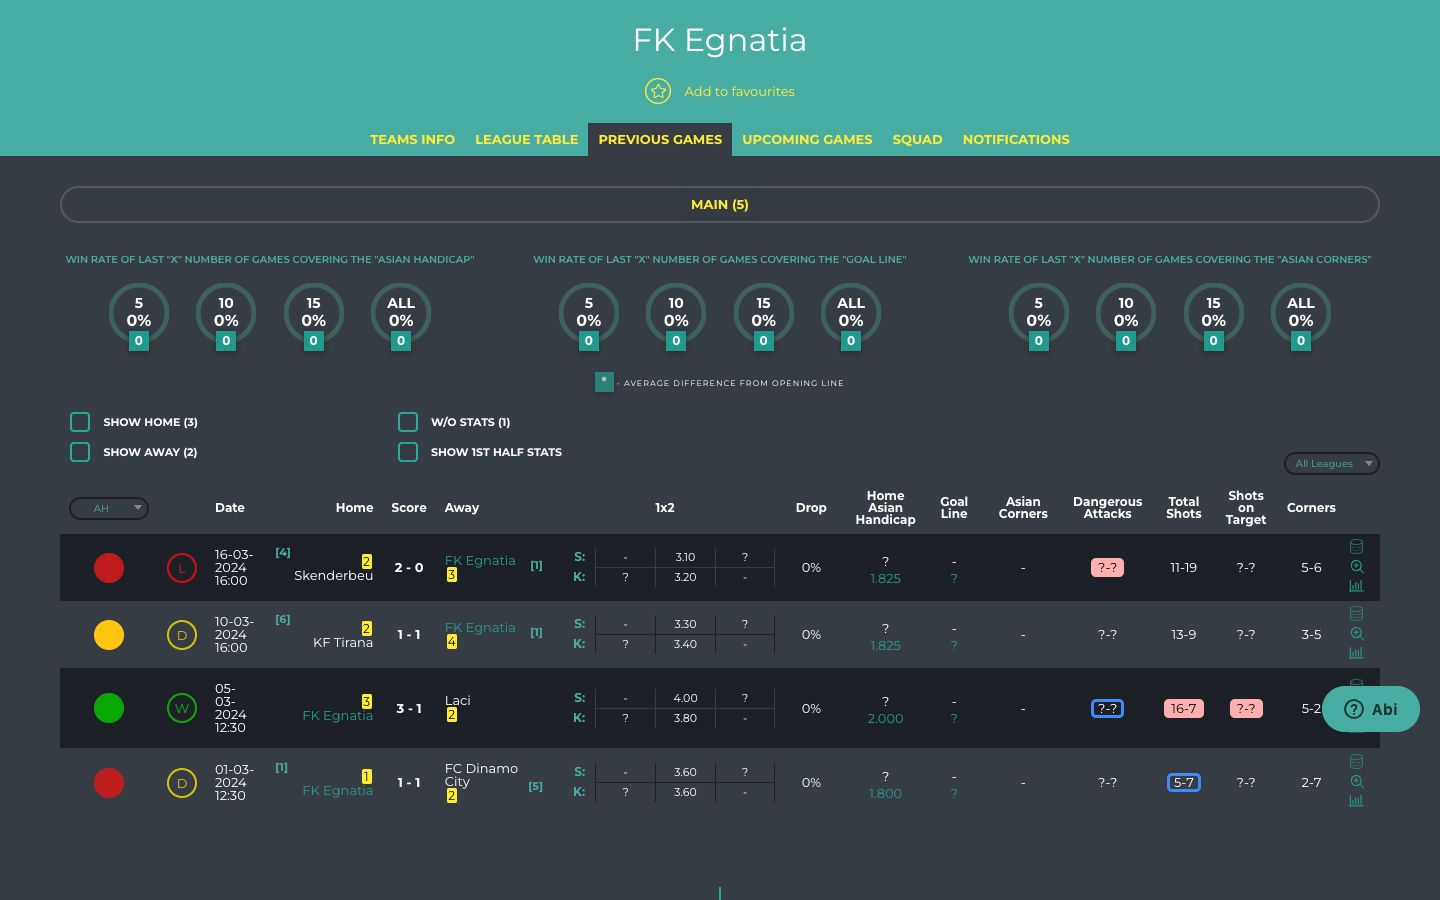Viewport: 1440px width, 900px height.
Task: Tick the W/O Stats (1) checkbox
Action: pos(408,422)
